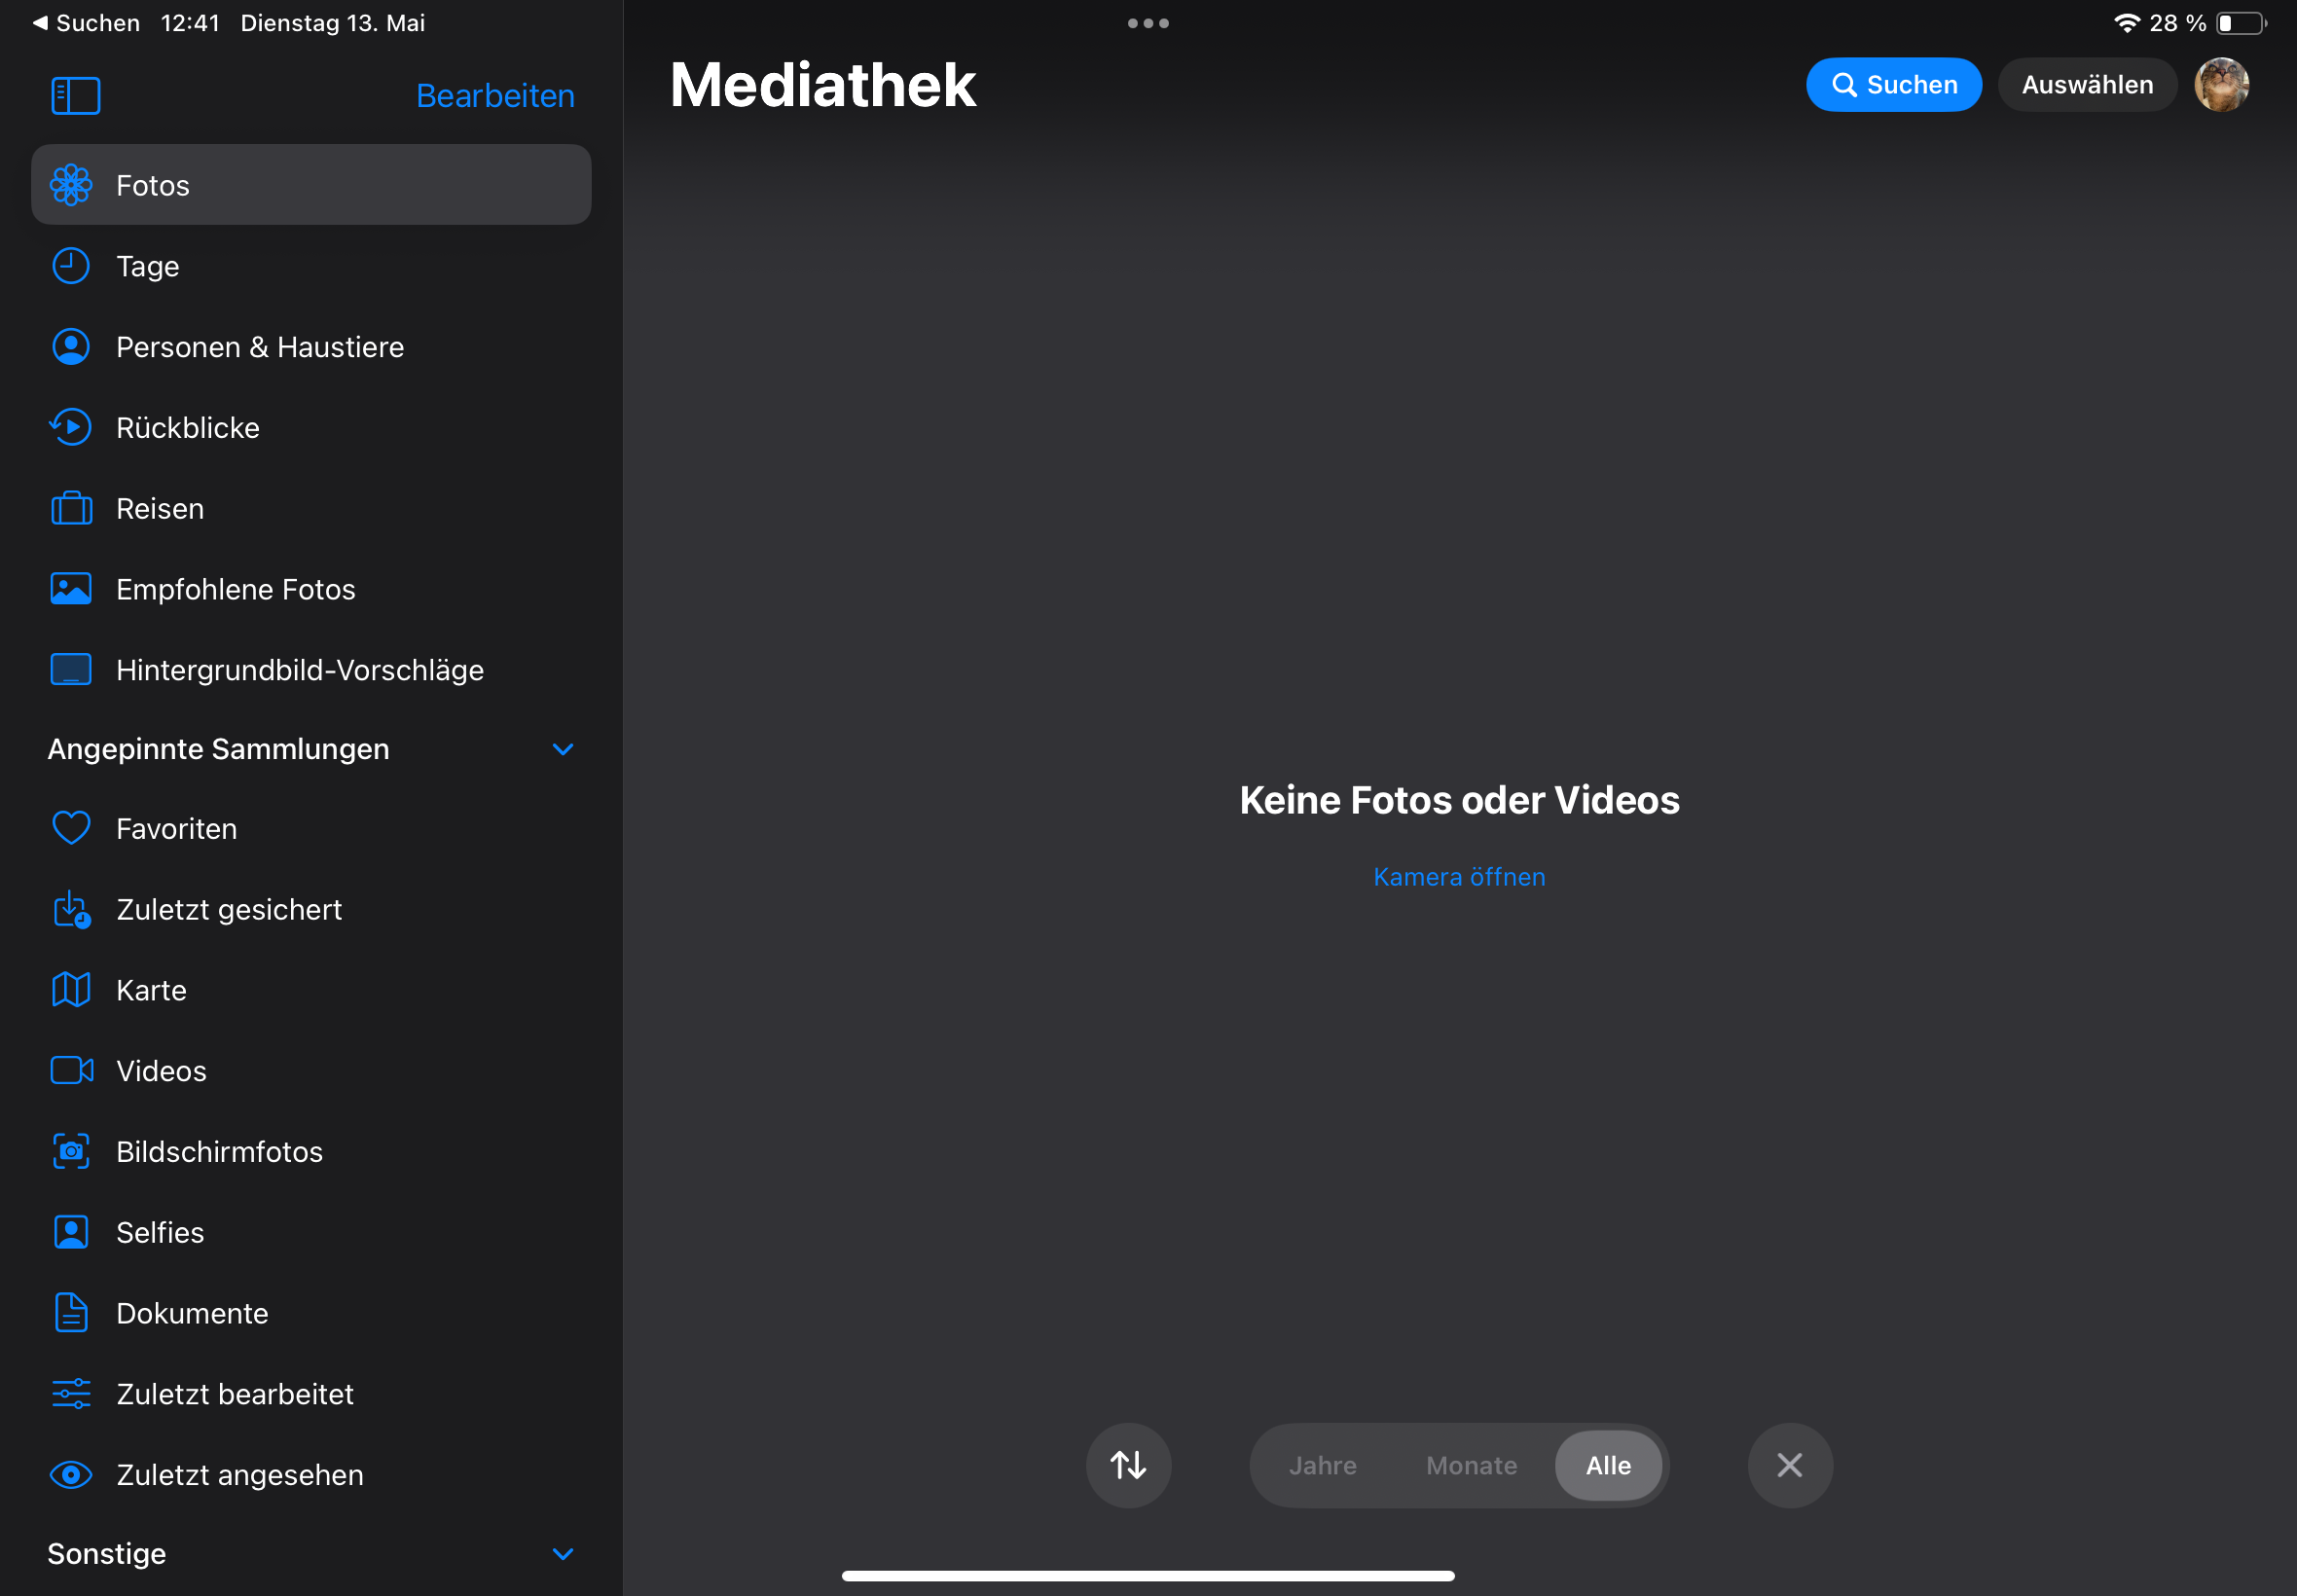The height and width of the screenshot is (1596, 2297).
Task: Collapse the Sonstige section chevron
Action: pyautogui.click(x=563, y=1553)
